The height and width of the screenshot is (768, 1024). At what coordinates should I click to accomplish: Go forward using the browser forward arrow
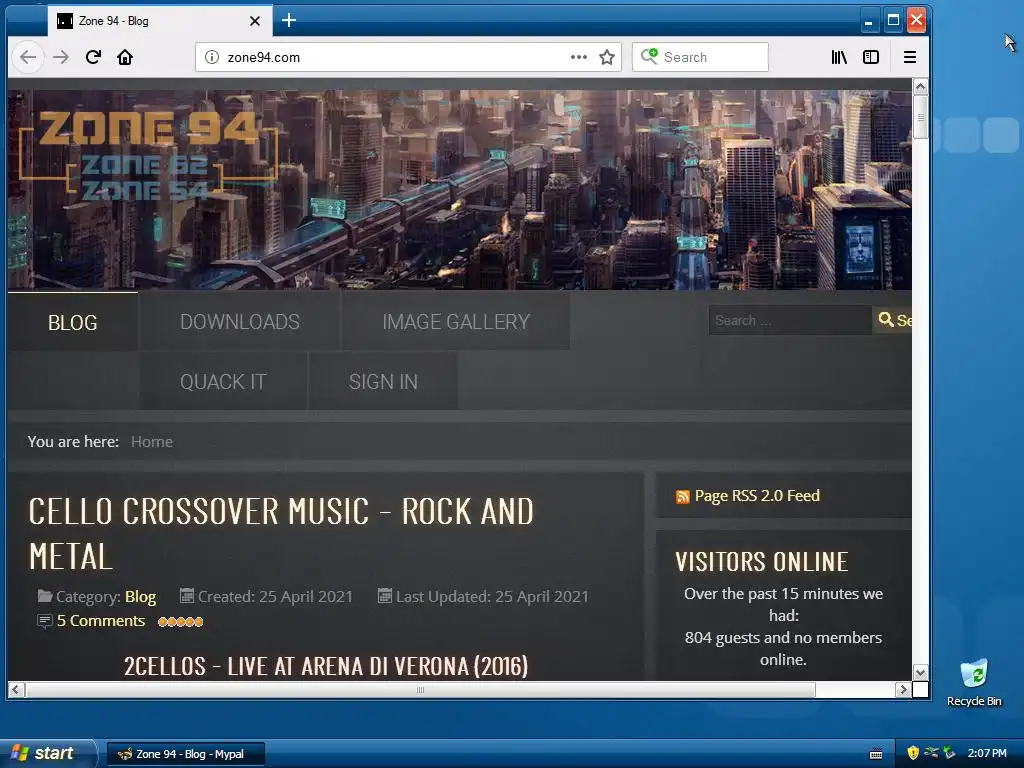pyautogui.click(x=61, y=57)
